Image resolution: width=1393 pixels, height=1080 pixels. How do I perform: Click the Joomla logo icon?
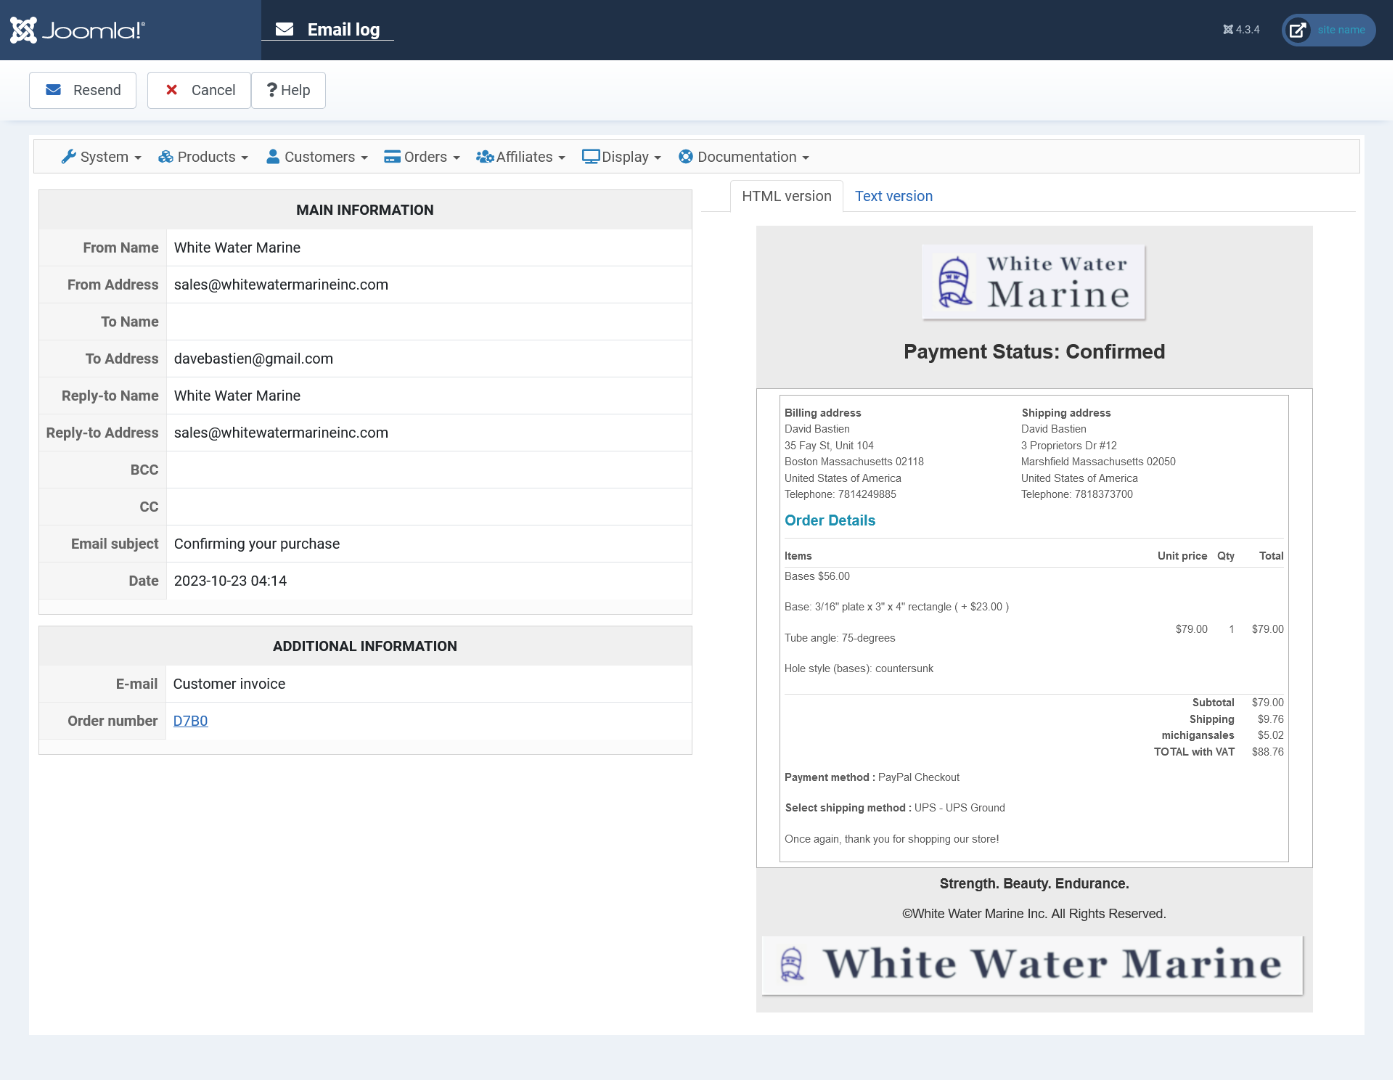(x=24, y=30)
